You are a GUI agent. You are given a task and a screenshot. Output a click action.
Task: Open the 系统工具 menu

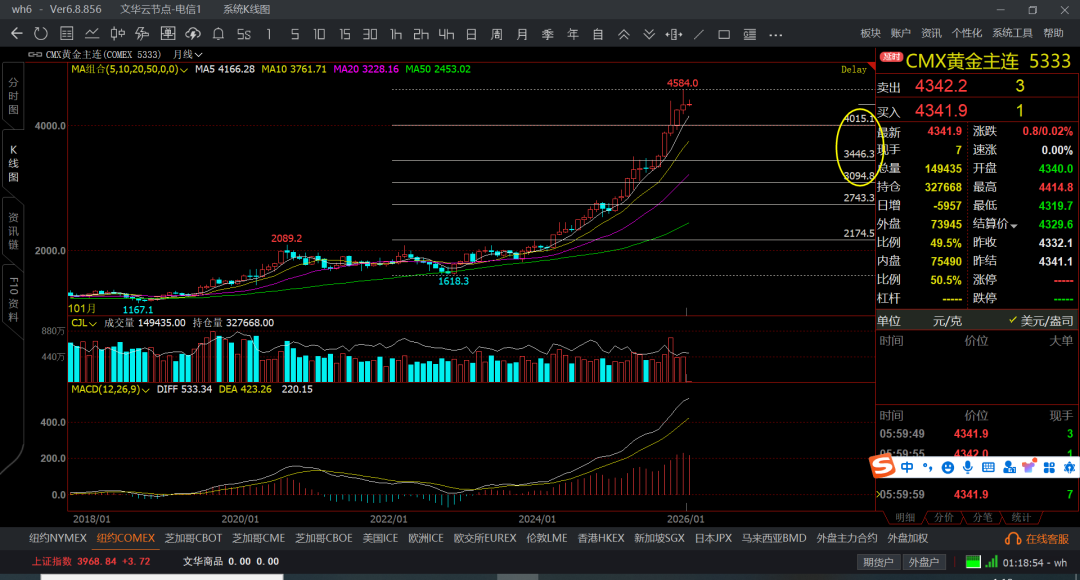click(1012, 33)
